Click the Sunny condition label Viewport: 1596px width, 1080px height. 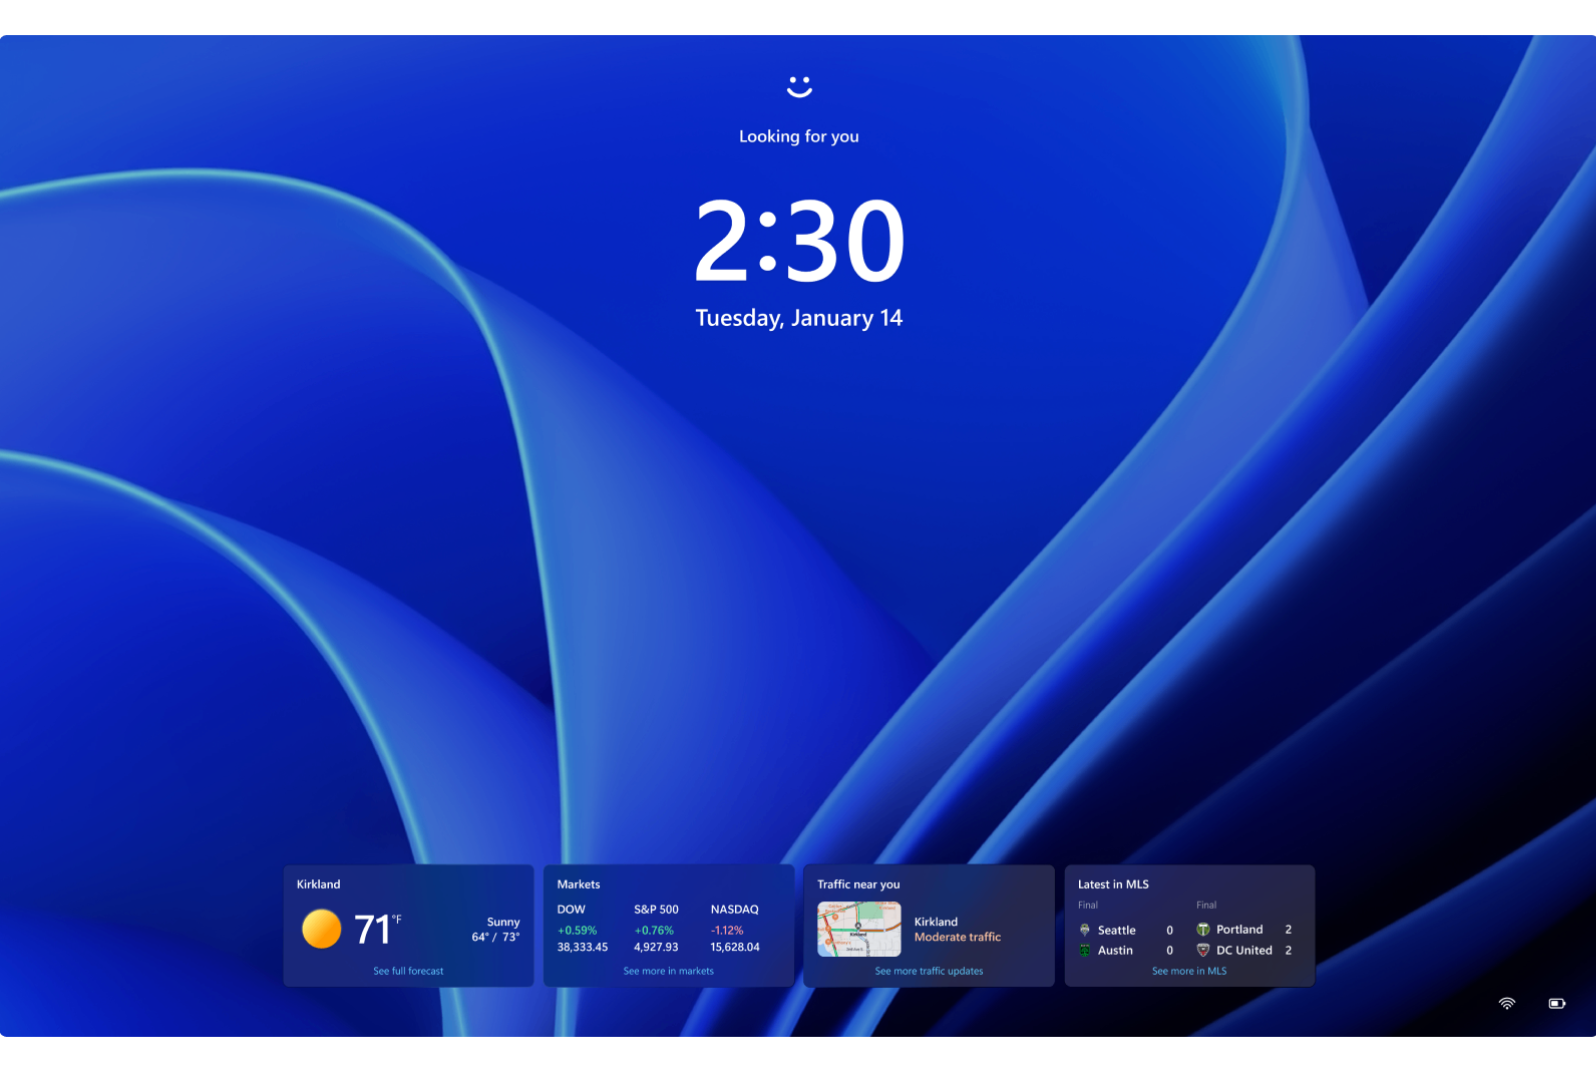coord(503,922)
